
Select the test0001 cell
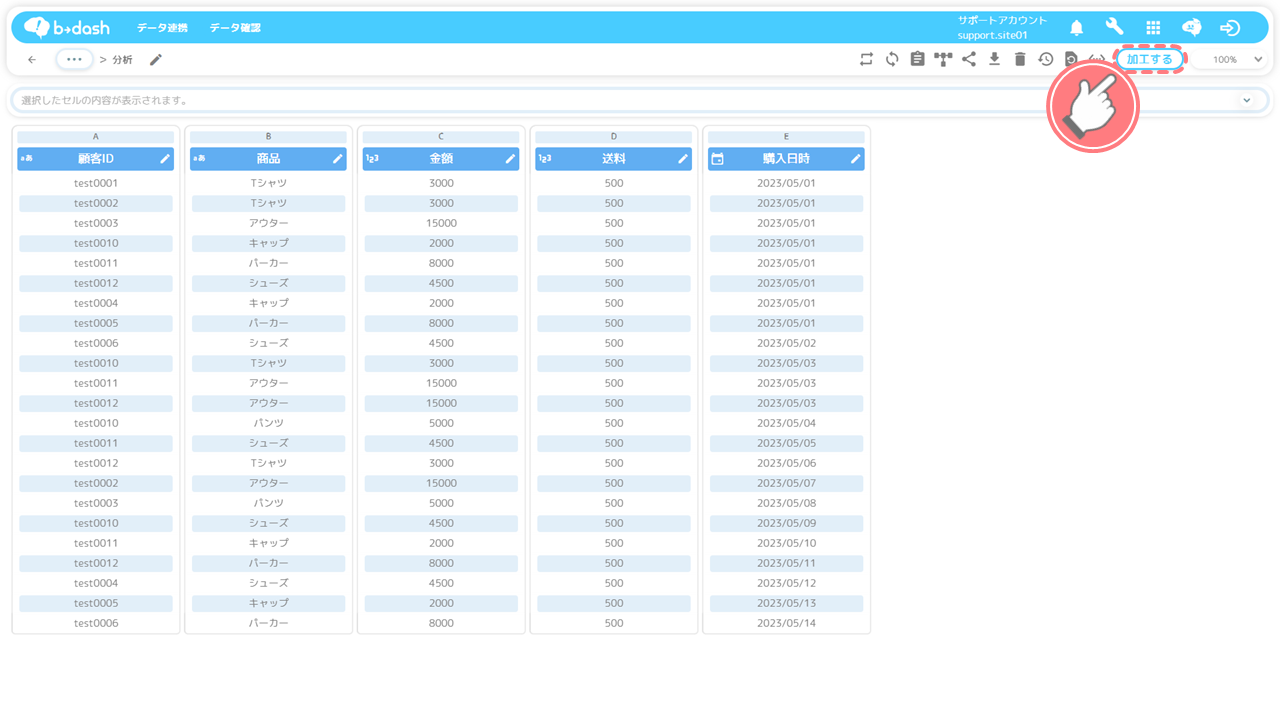(96, 183)
